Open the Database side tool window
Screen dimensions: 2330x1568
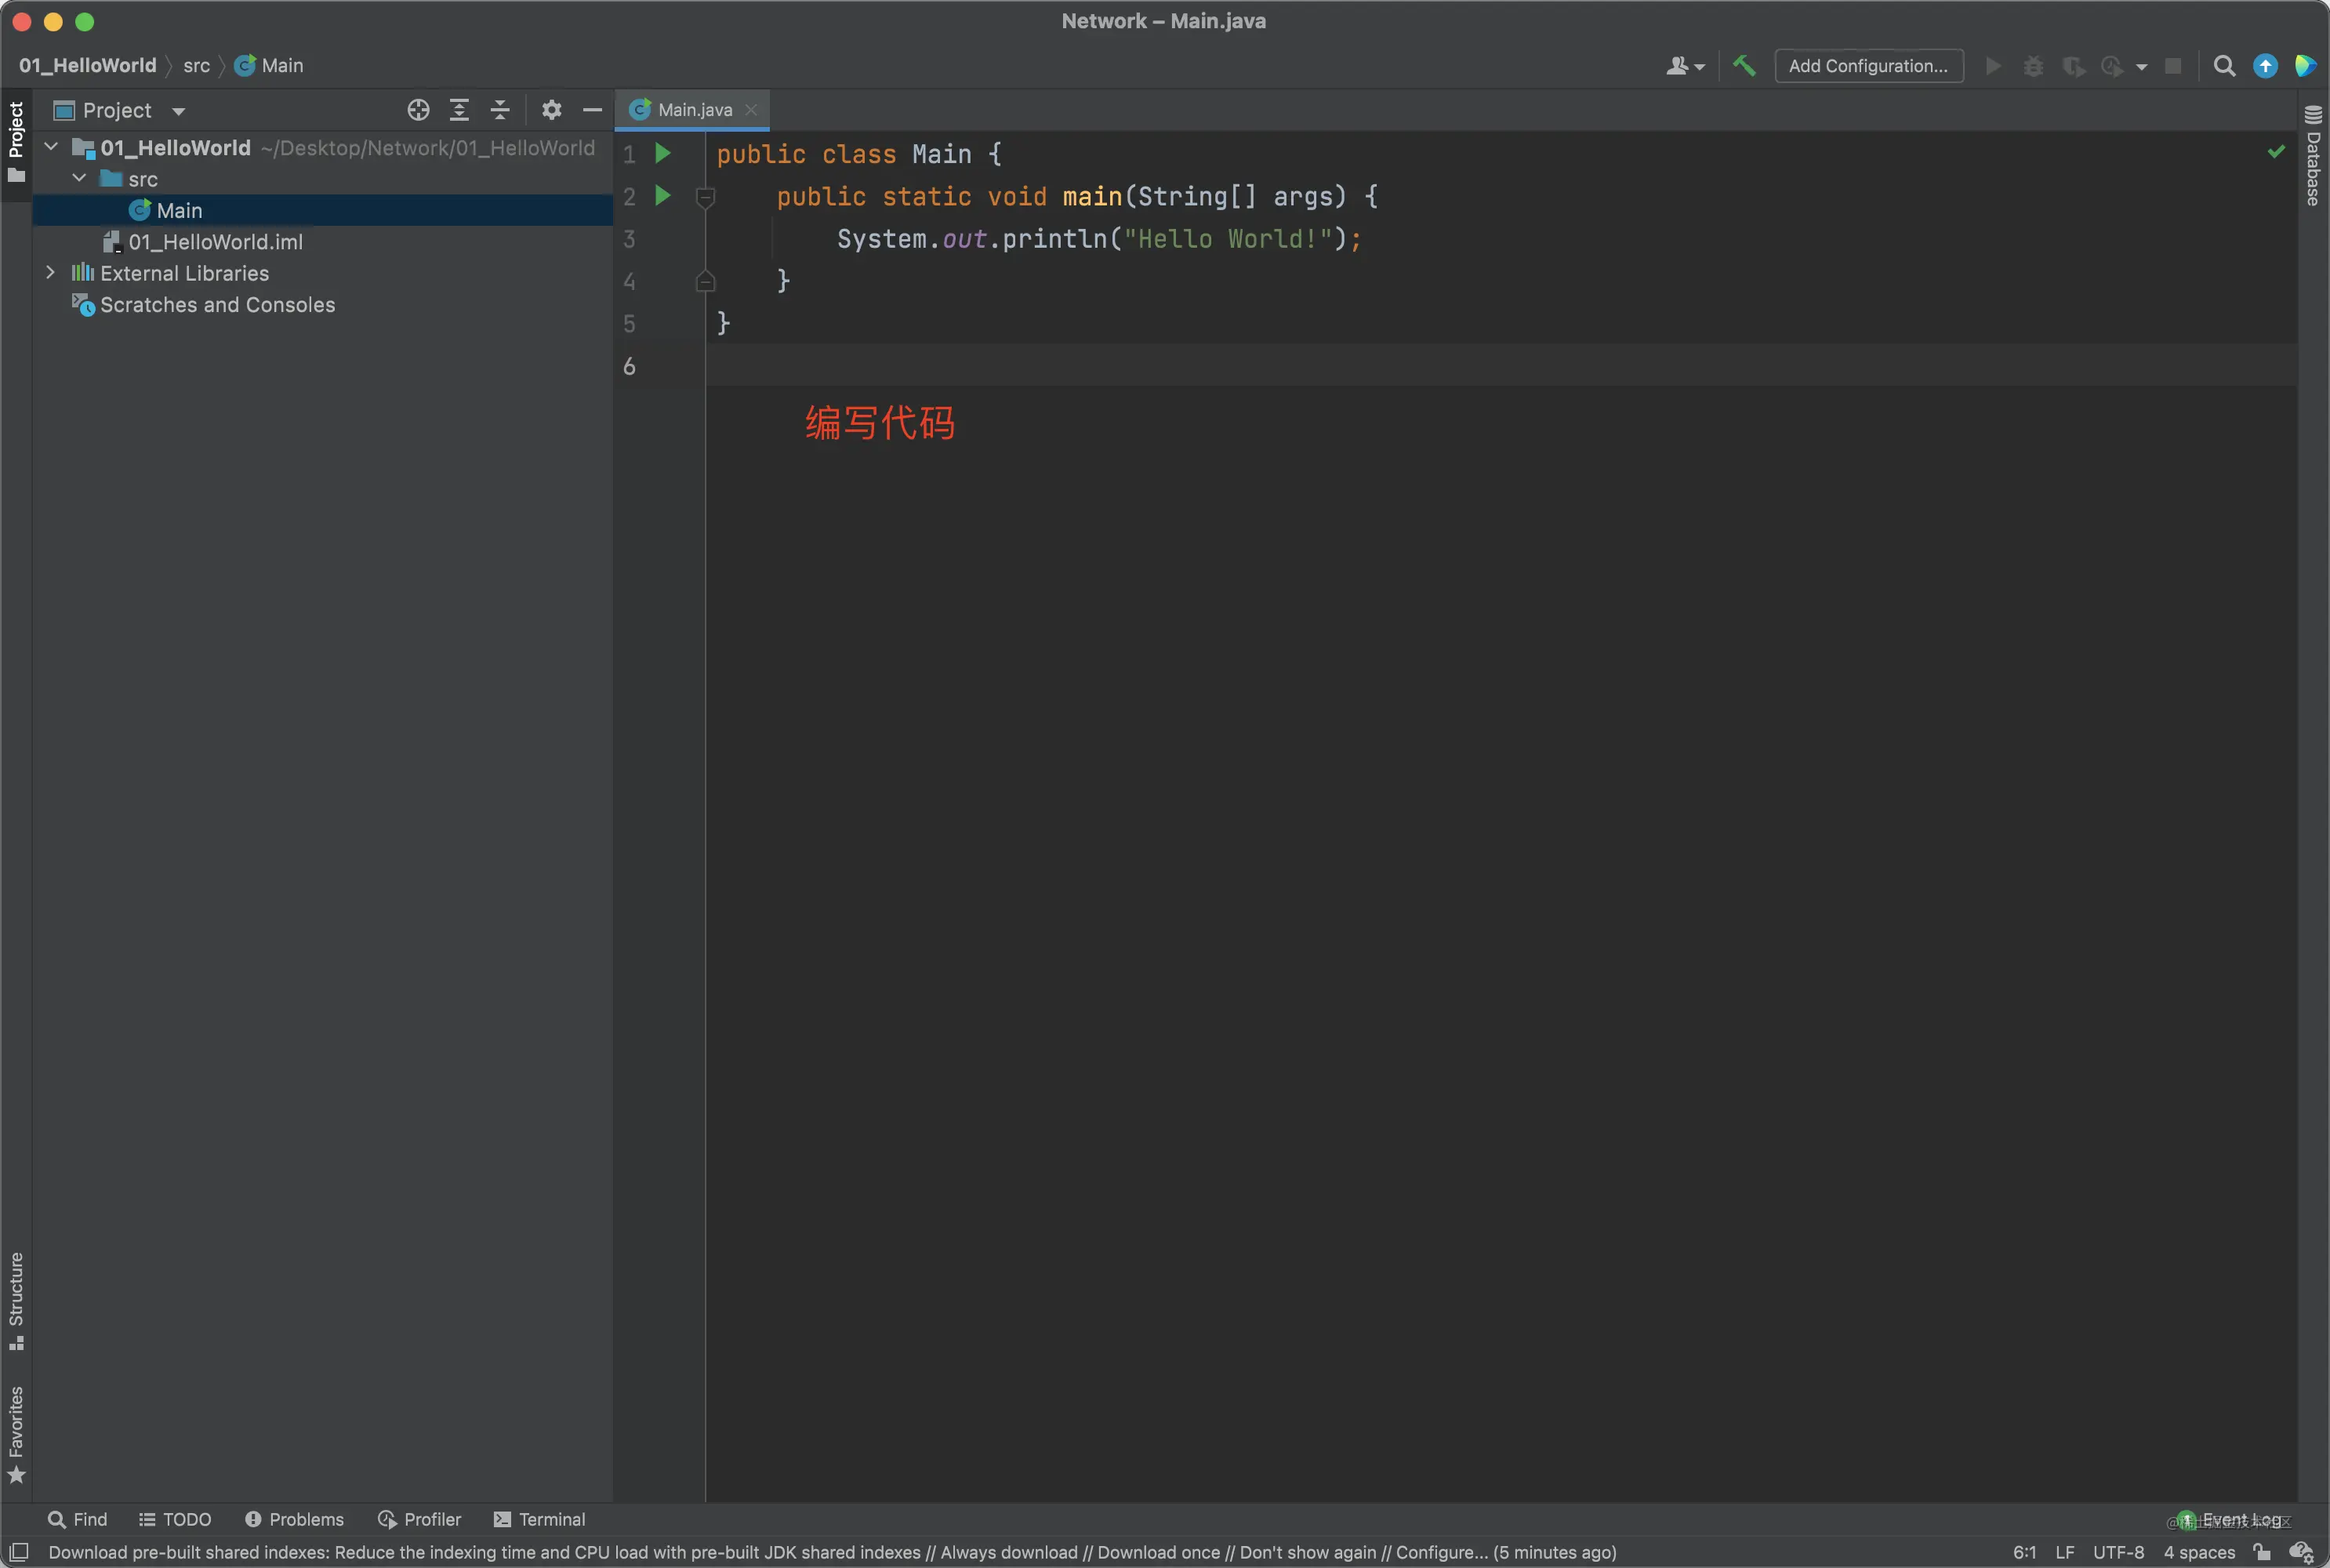tap(2313, 155)
